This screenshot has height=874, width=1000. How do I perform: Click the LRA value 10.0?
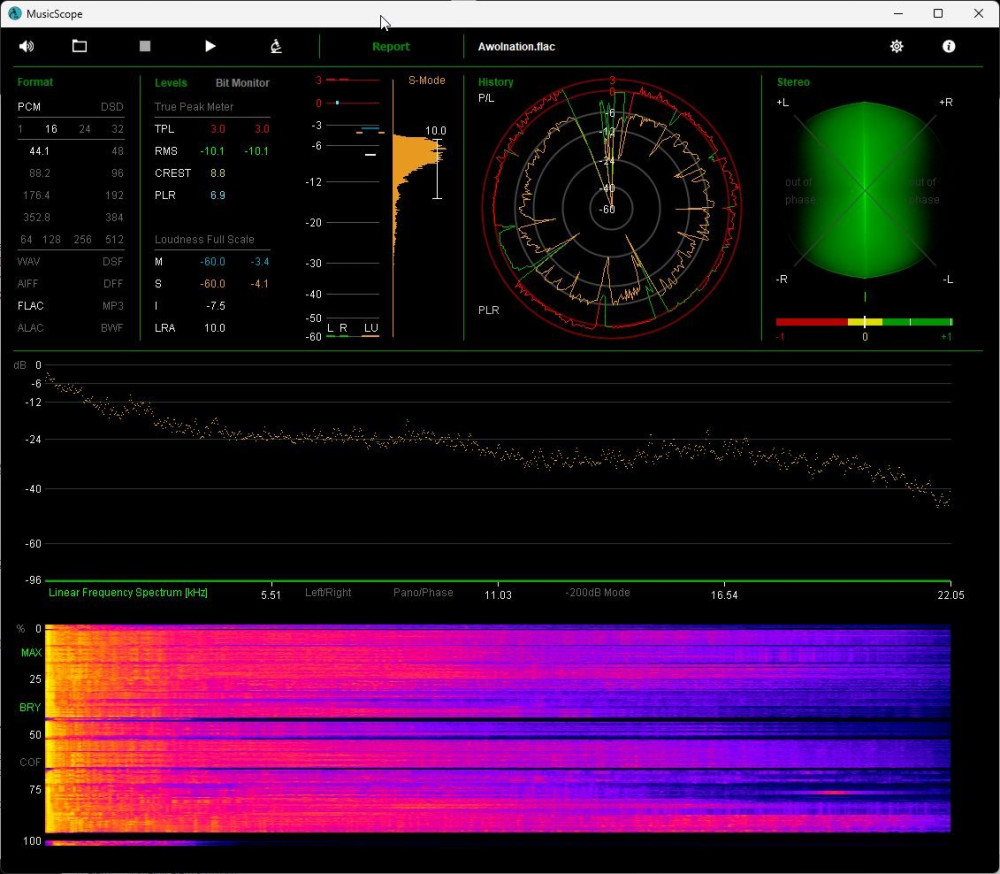[x=215, y=328]
